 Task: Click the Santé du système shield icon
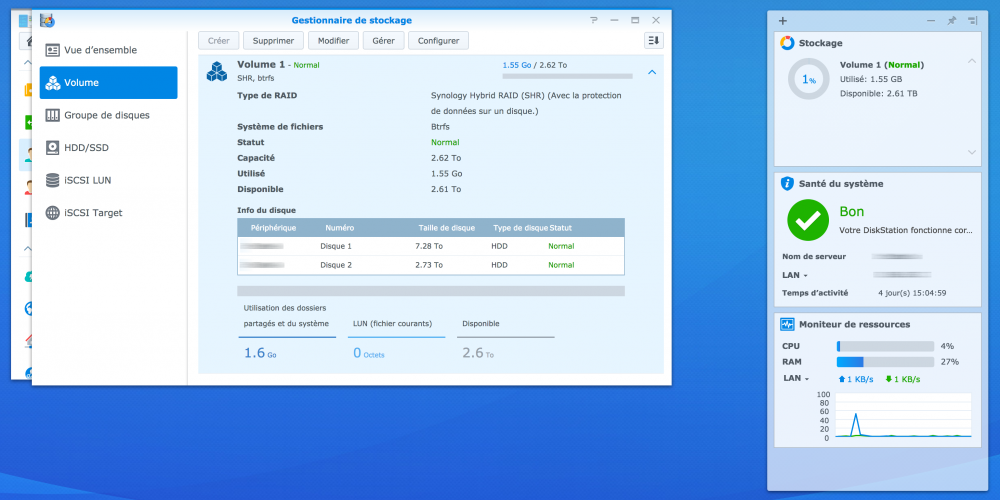[x=787, y=184]
